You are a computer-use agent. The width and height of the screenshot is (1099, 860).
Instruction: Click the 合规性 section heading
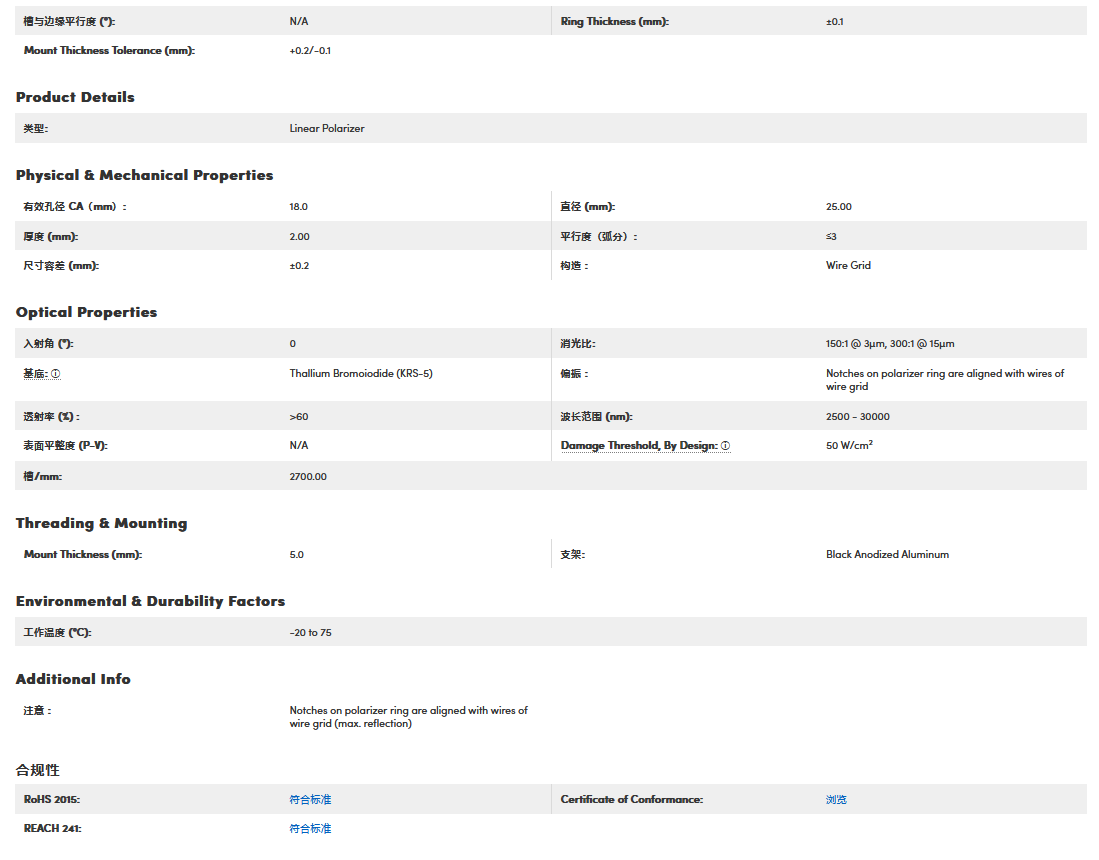tap(38, 770)
